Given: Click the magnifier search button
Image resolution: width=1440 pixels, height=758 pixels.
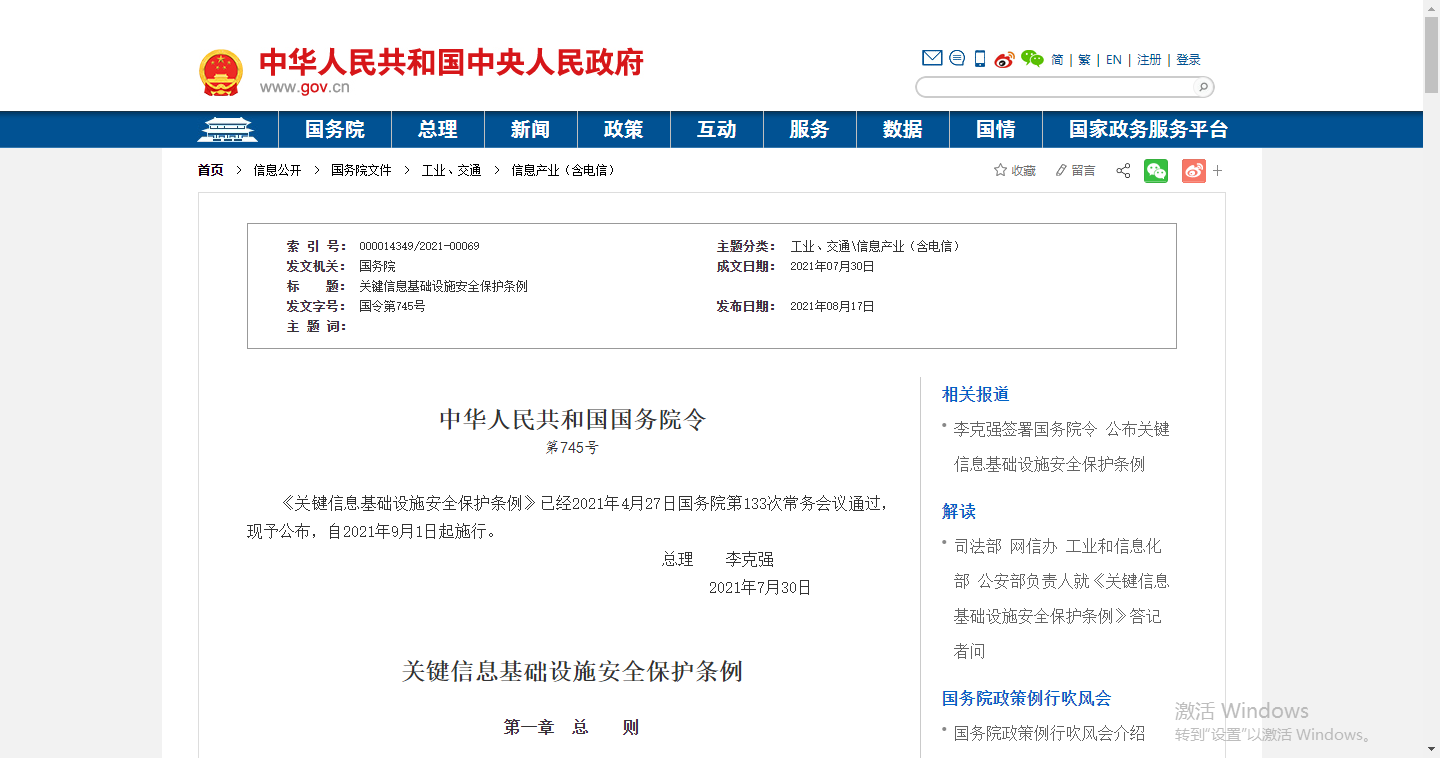Looking at the screenshot, I should coord(1203,87).
